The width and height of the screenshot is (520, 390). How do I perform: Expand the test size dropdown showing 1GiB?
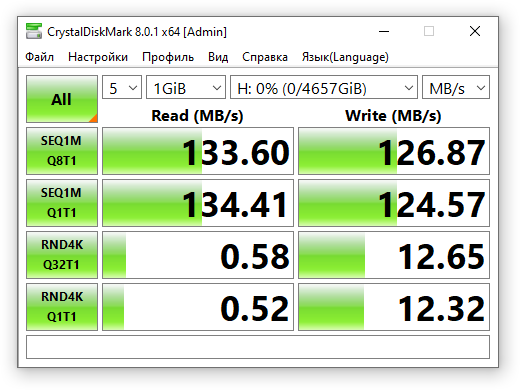(186, 87)
